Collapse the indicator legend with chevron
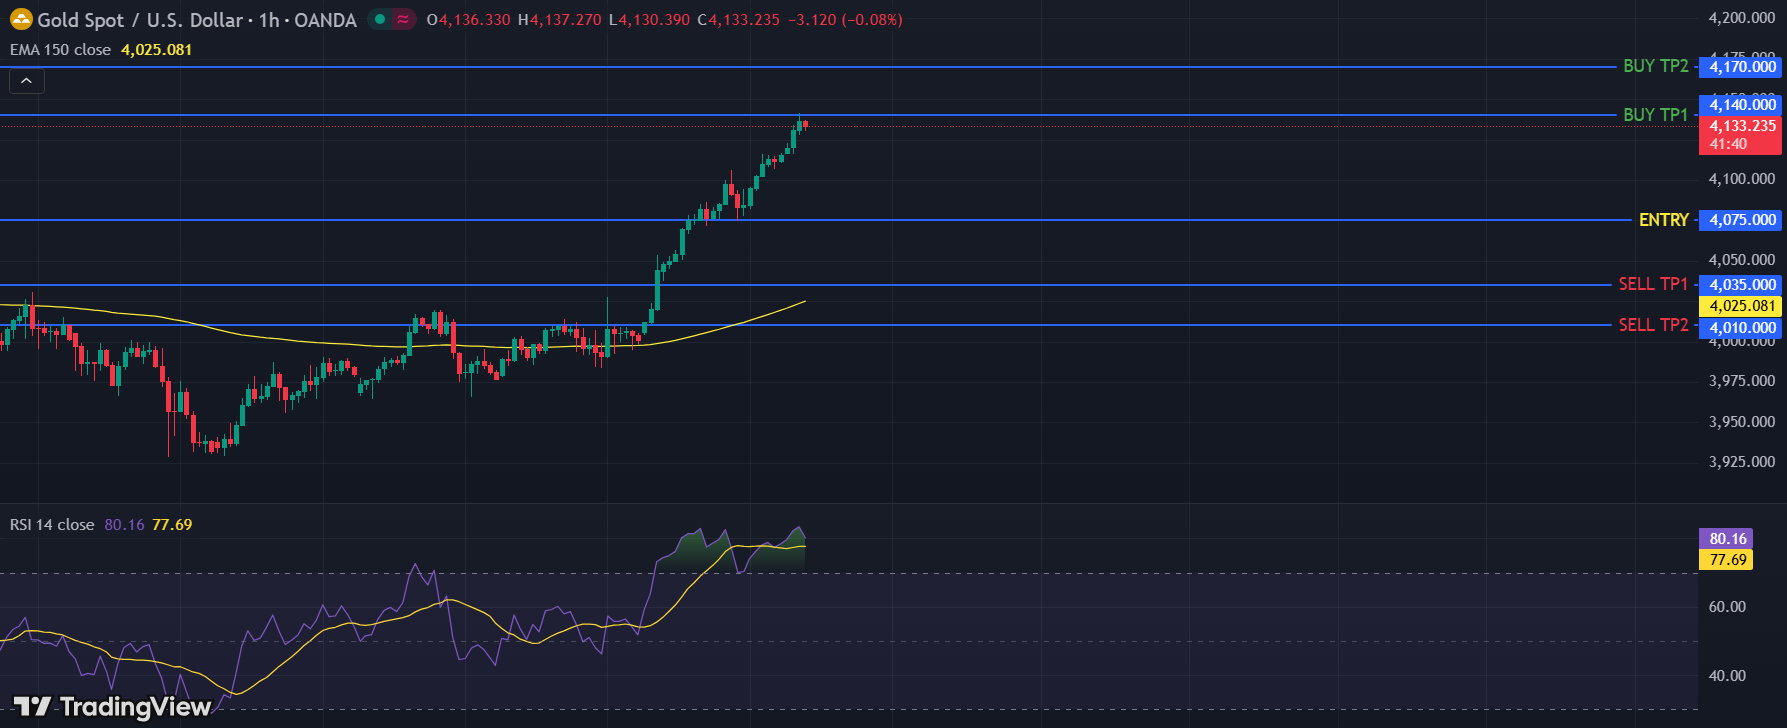The width and height of the screenshot is (1787, 728). coord(26,81)
